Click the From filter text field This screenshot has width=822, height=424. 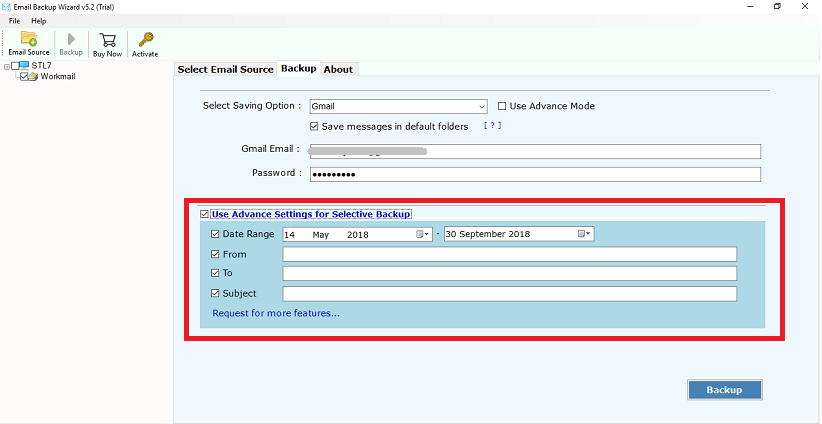510,254
